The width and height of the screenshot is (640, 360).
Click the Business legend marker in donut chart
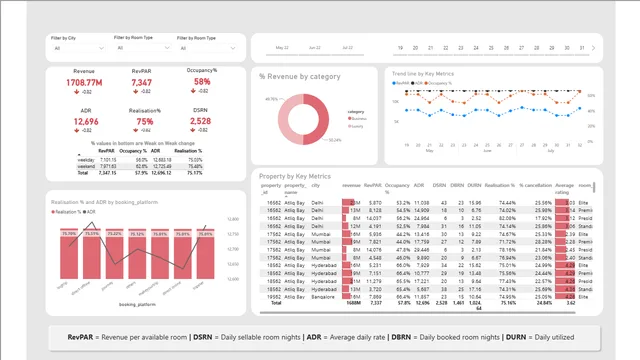[x=349, y=118]
